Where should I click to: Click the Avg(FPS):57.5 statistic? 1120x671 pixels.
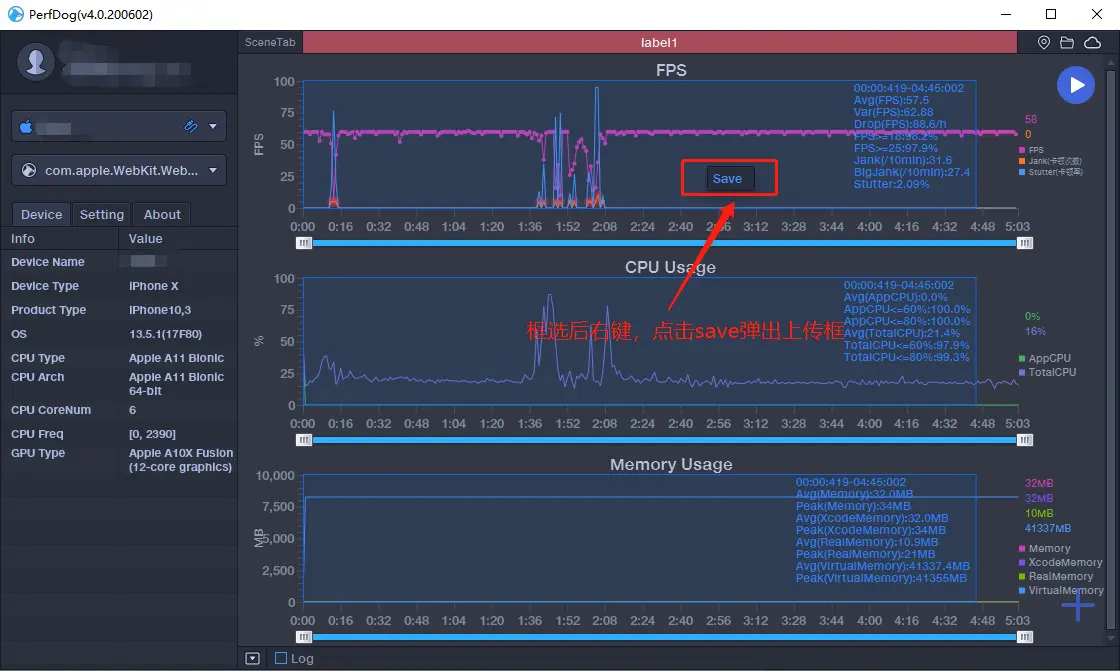pyautogui.click(x=891, y=100)
